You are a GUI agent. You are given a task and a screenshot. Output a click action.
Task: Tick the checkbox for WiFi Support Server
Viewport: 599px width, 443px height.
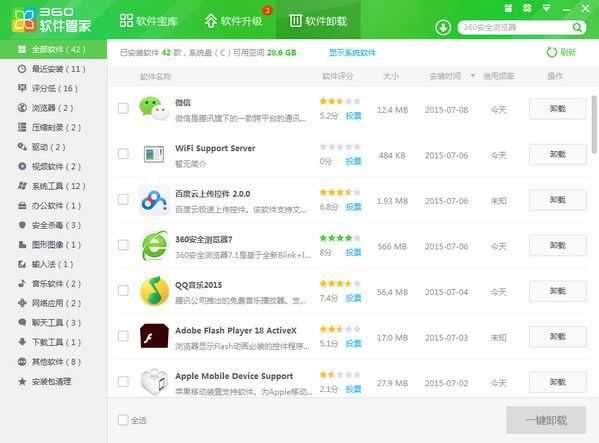click(x=123, y=154)
